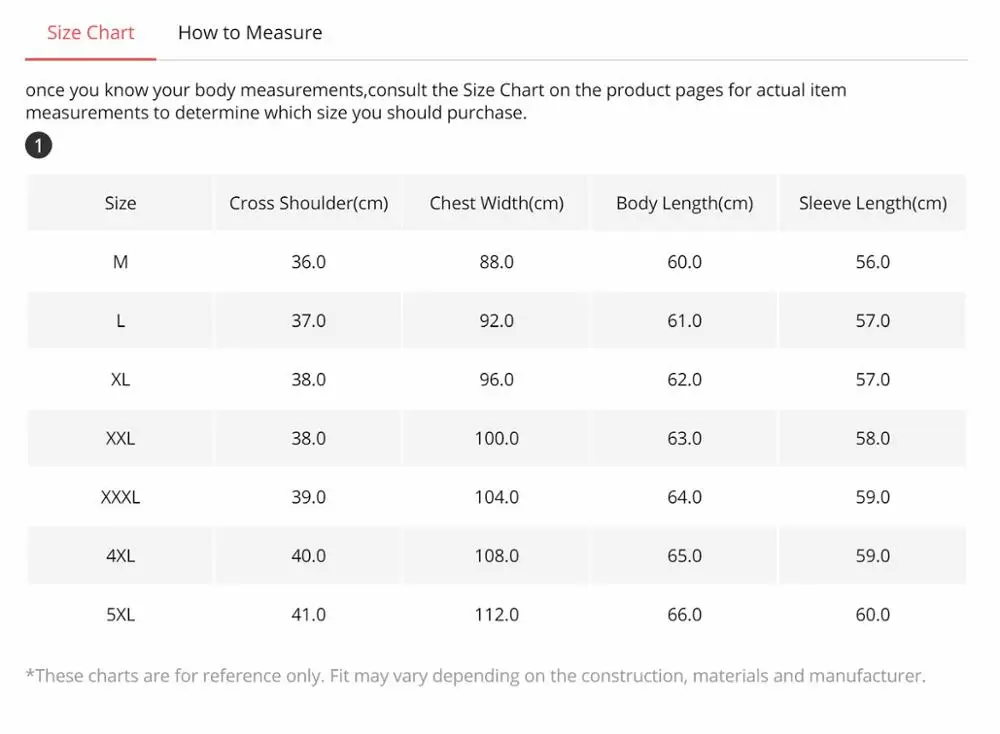Select the 5XL size row label
The width and height of the screenshot is (1000, 734).
(x=120, y=615)
